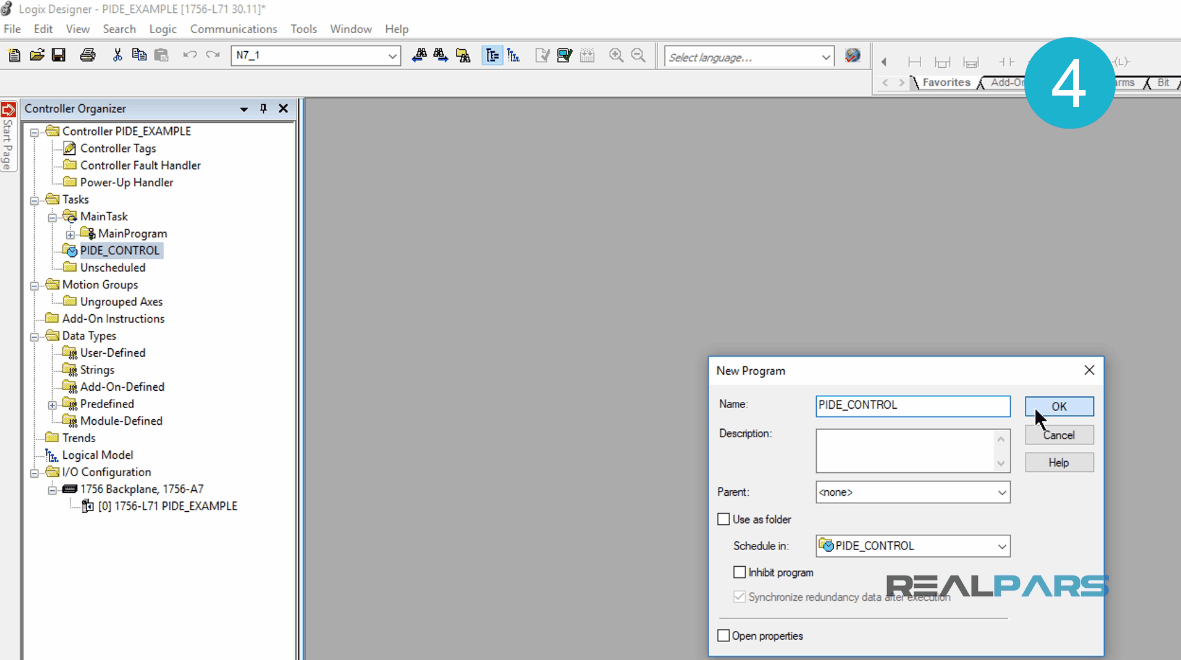The height and width of the screenshot is (660, 1181).
Task: Click the Save floppy disk icon
Action: (x=58, y=55)
